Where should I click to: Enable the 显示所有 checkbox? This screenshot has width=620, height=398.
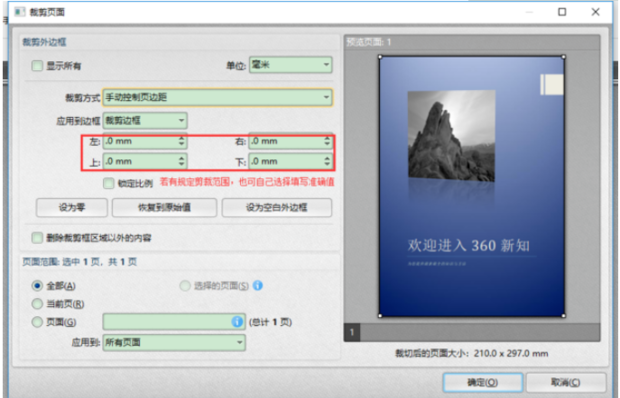37,65
